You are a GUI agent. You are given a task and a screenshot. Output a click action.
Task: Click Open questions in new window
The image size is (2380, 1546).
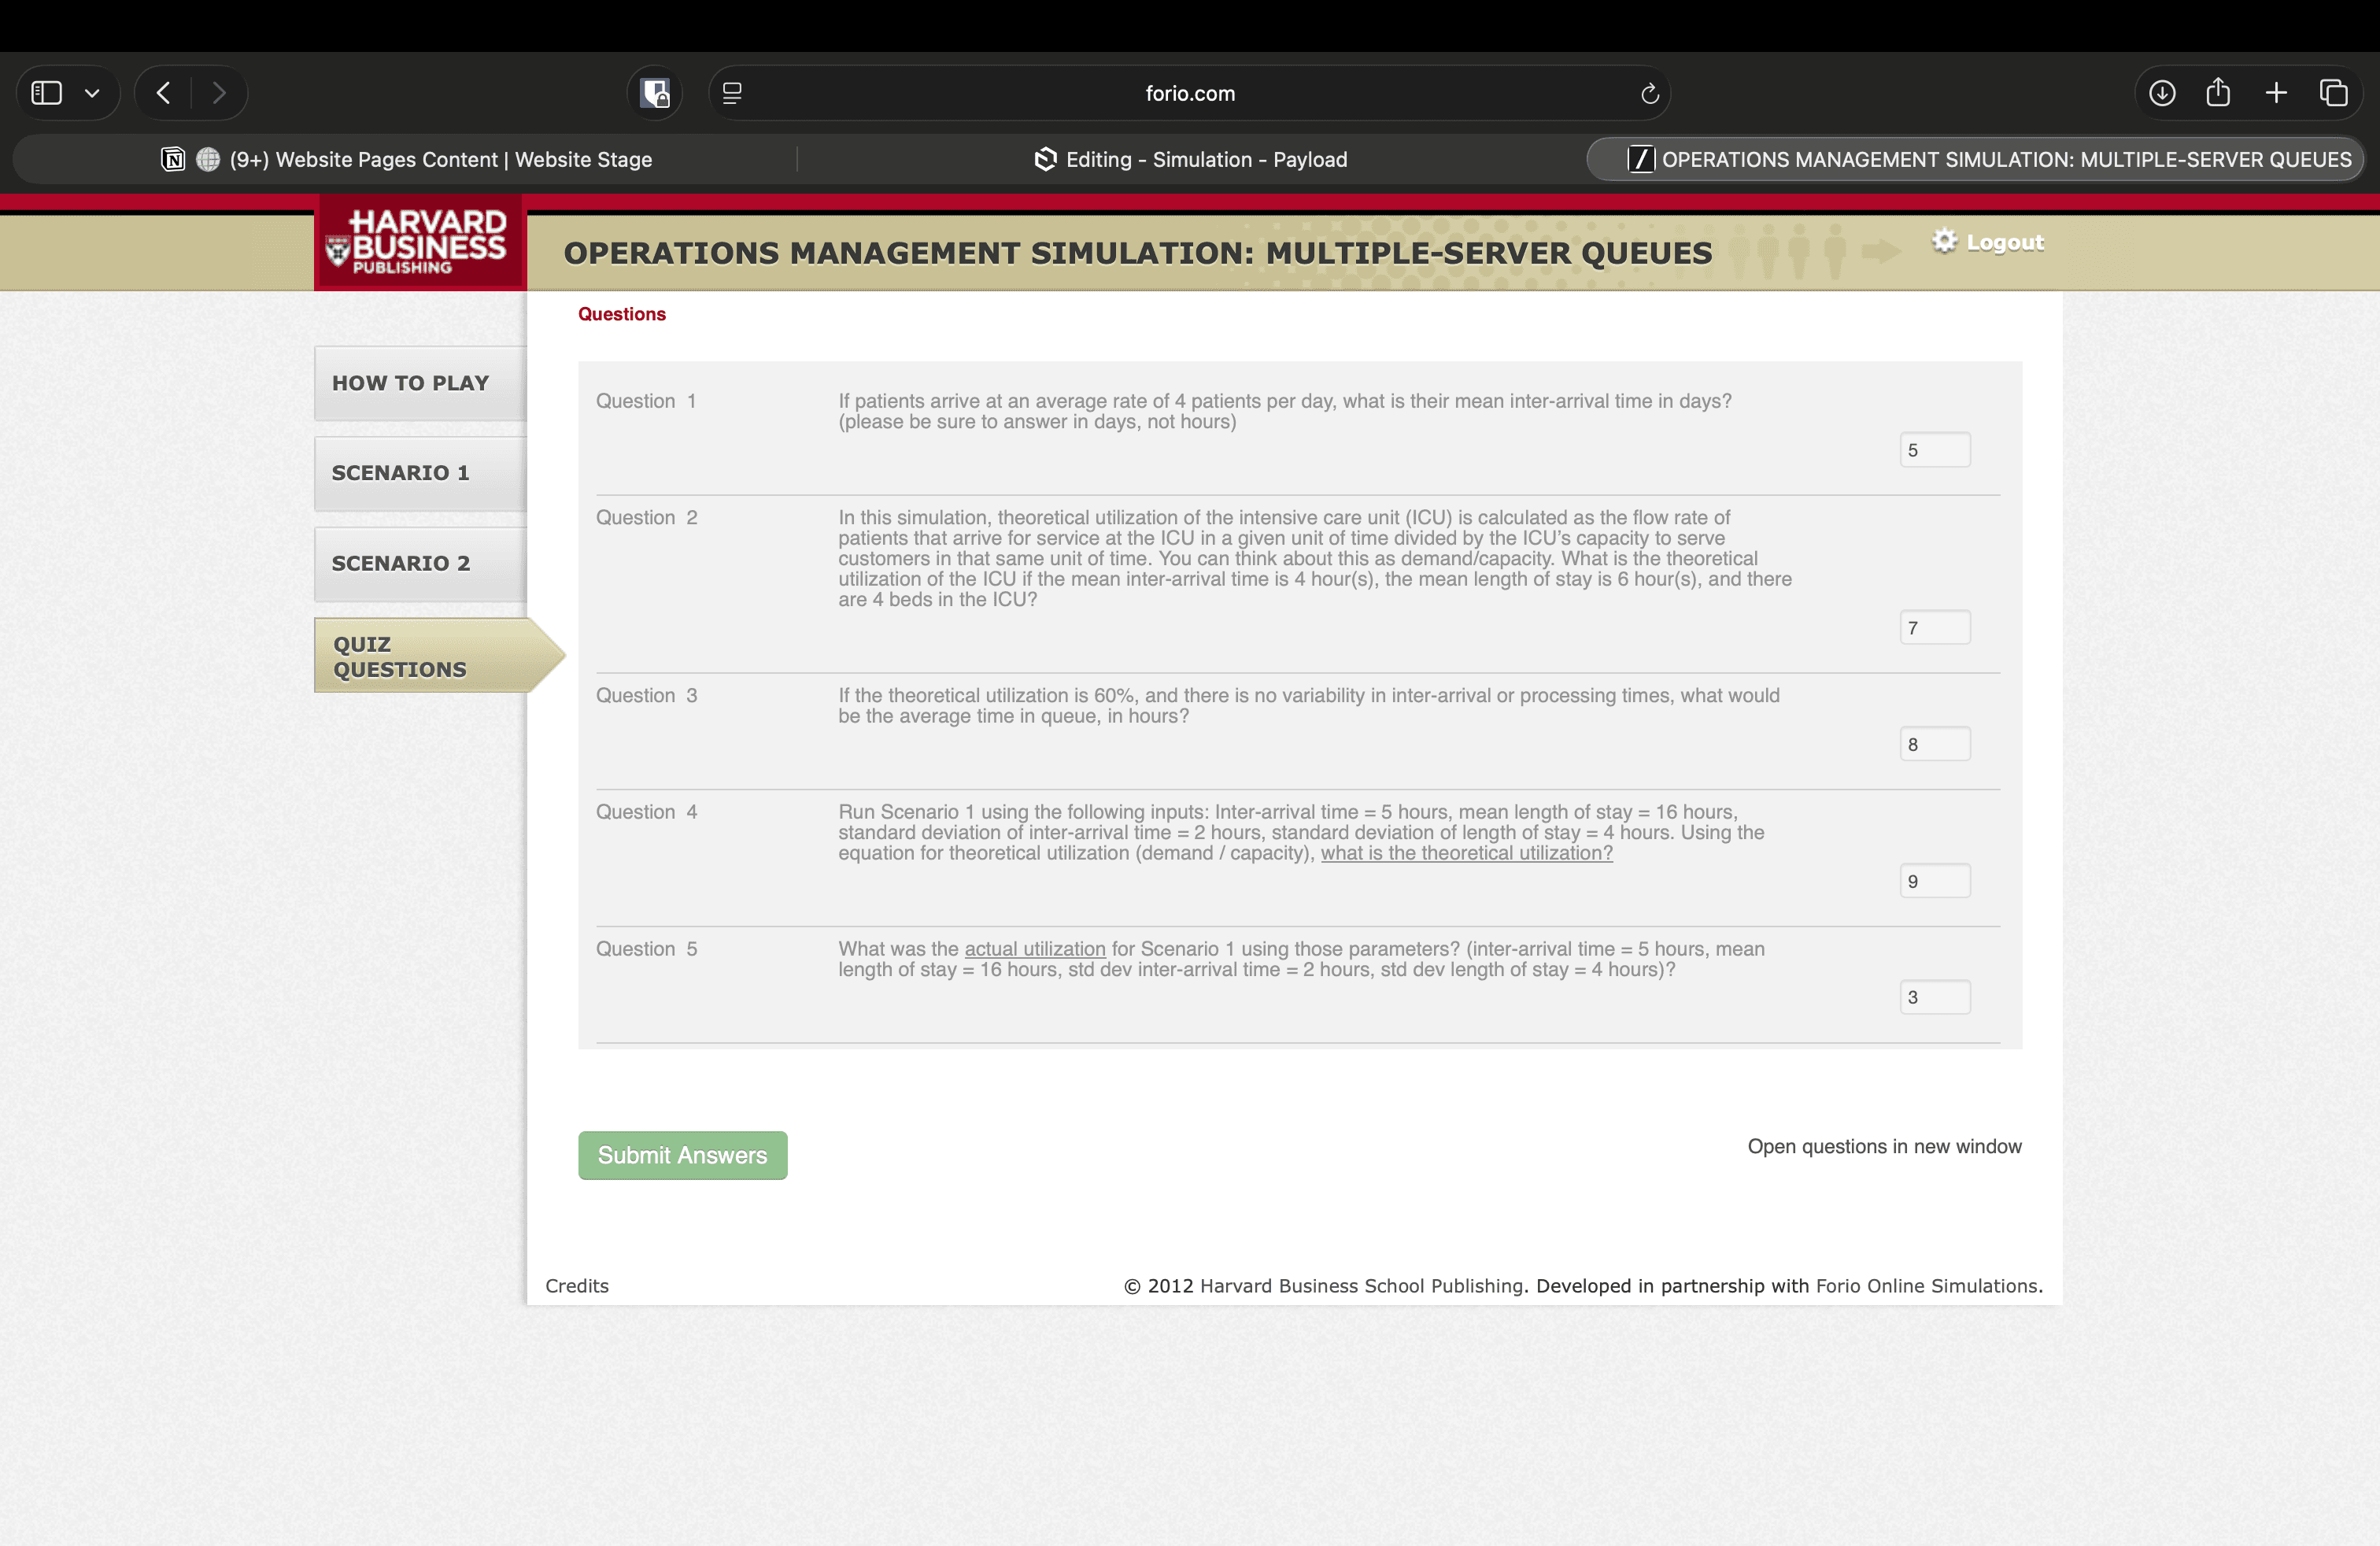point(1884,1146)
